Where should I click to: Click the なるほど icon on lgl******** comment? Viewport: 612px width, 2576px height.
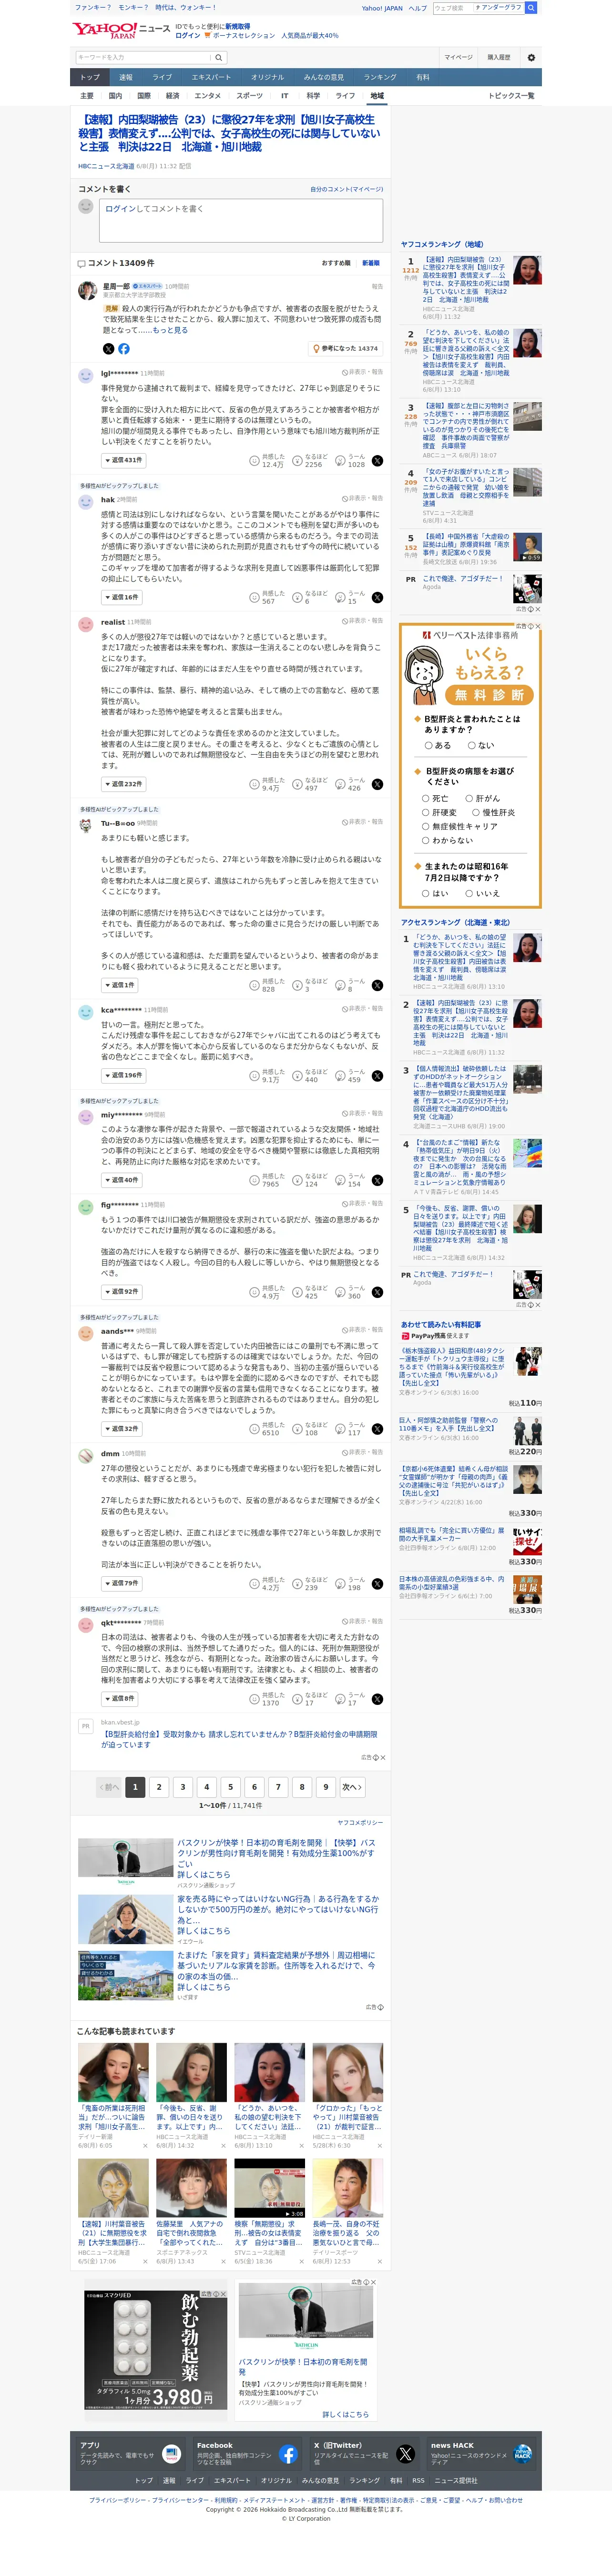[x=297, y=461]
